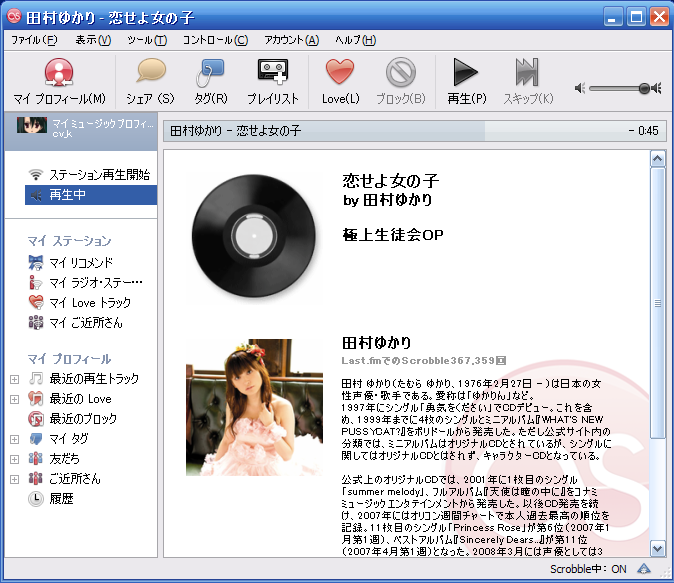Viewport: 674px width, 583px height.
Task: Select 最近の再生トラック item
Action: (94, 378)
